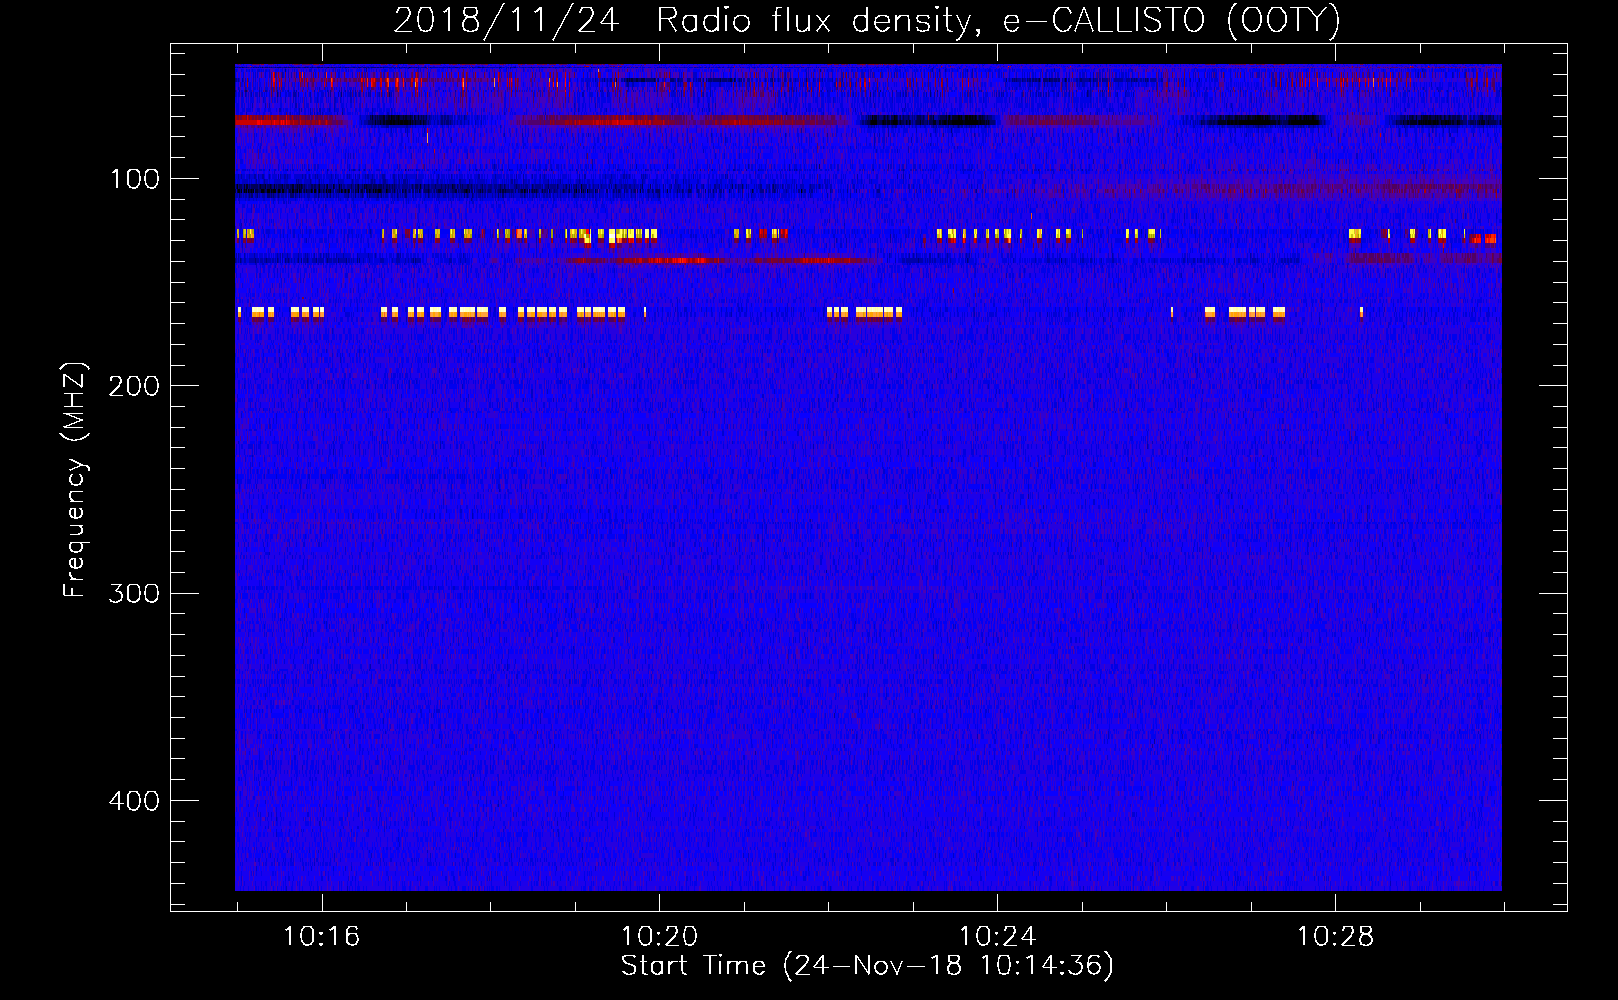Click the '10:16' time tick label

pyautogui.click(x=322, y=937)
